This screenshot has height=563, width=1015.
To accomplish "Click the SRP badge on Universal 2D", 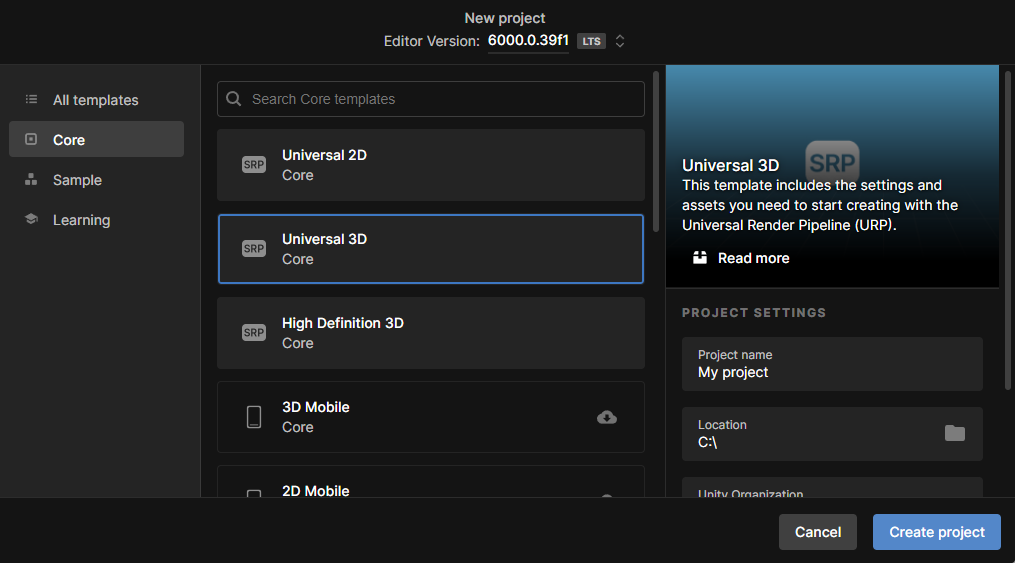I will tap(254, 164).
